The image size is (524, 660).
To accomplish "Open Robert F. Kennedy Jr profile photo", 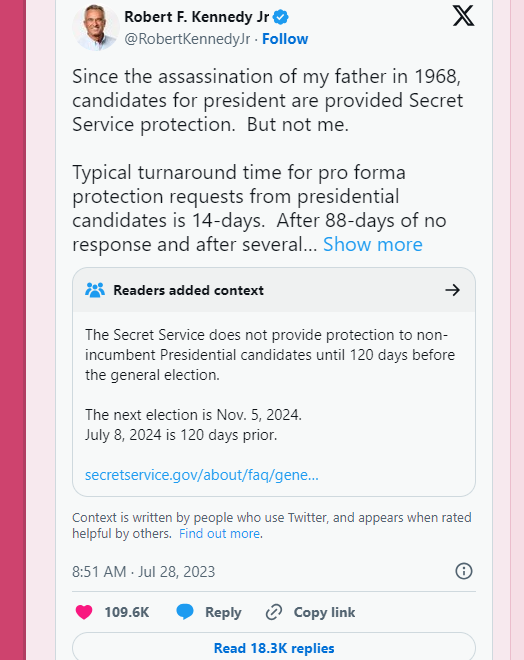I will (x=96, y=27).
